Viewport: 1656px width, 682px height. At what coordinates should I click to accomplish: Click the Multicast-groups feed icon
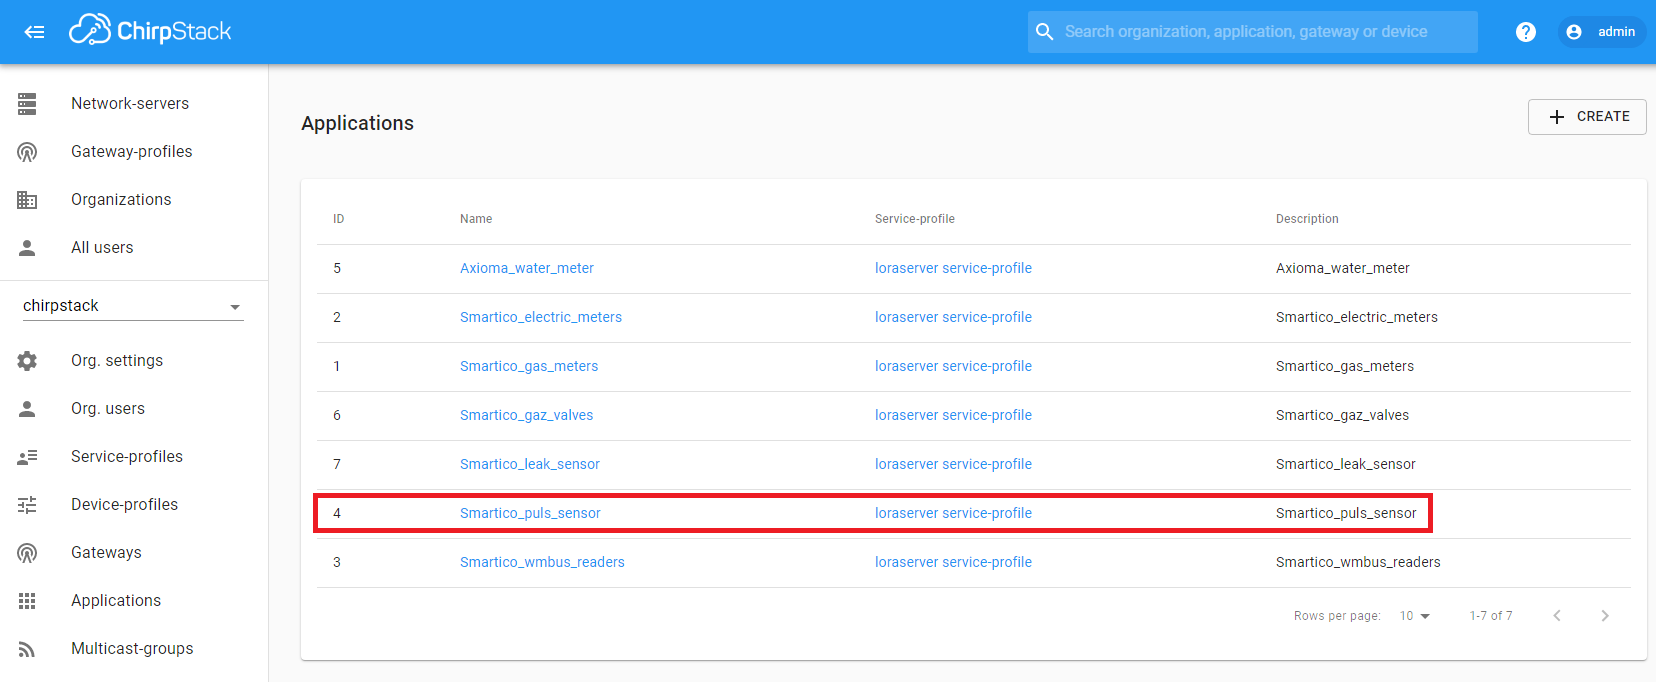[27, 649]
